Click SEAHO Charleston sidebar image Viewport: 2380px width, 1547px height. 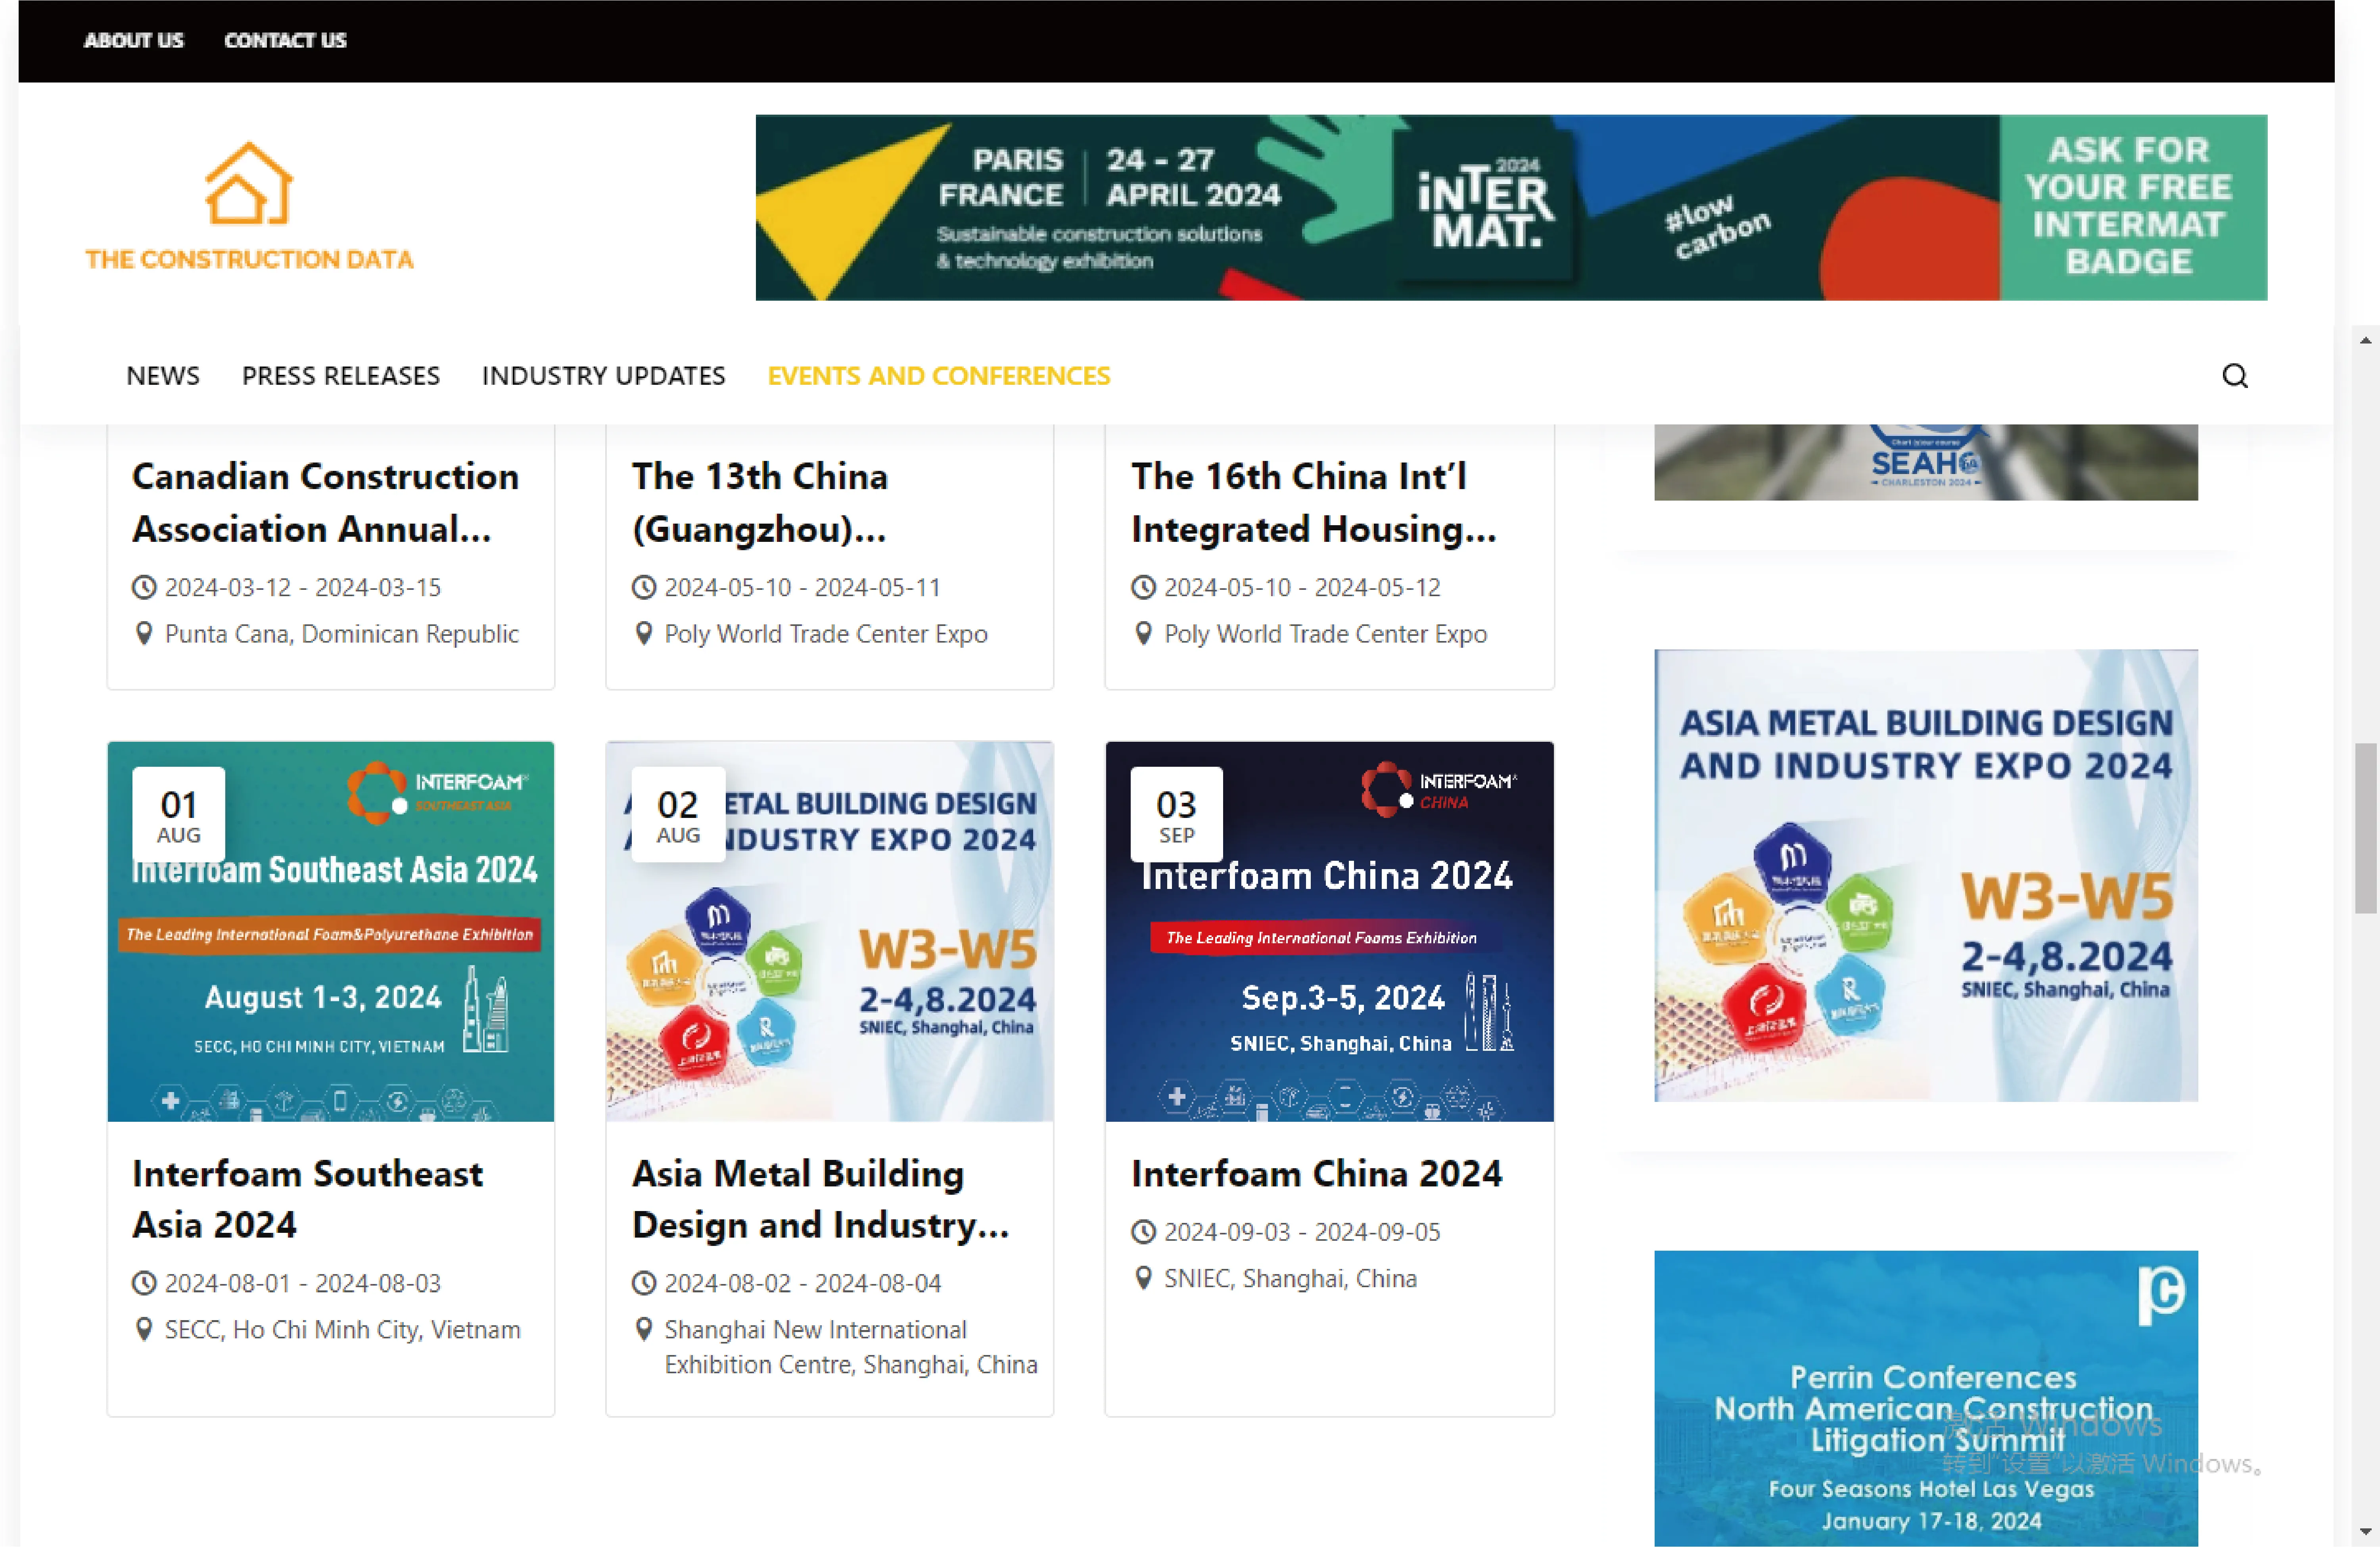tap(1926, 462)
